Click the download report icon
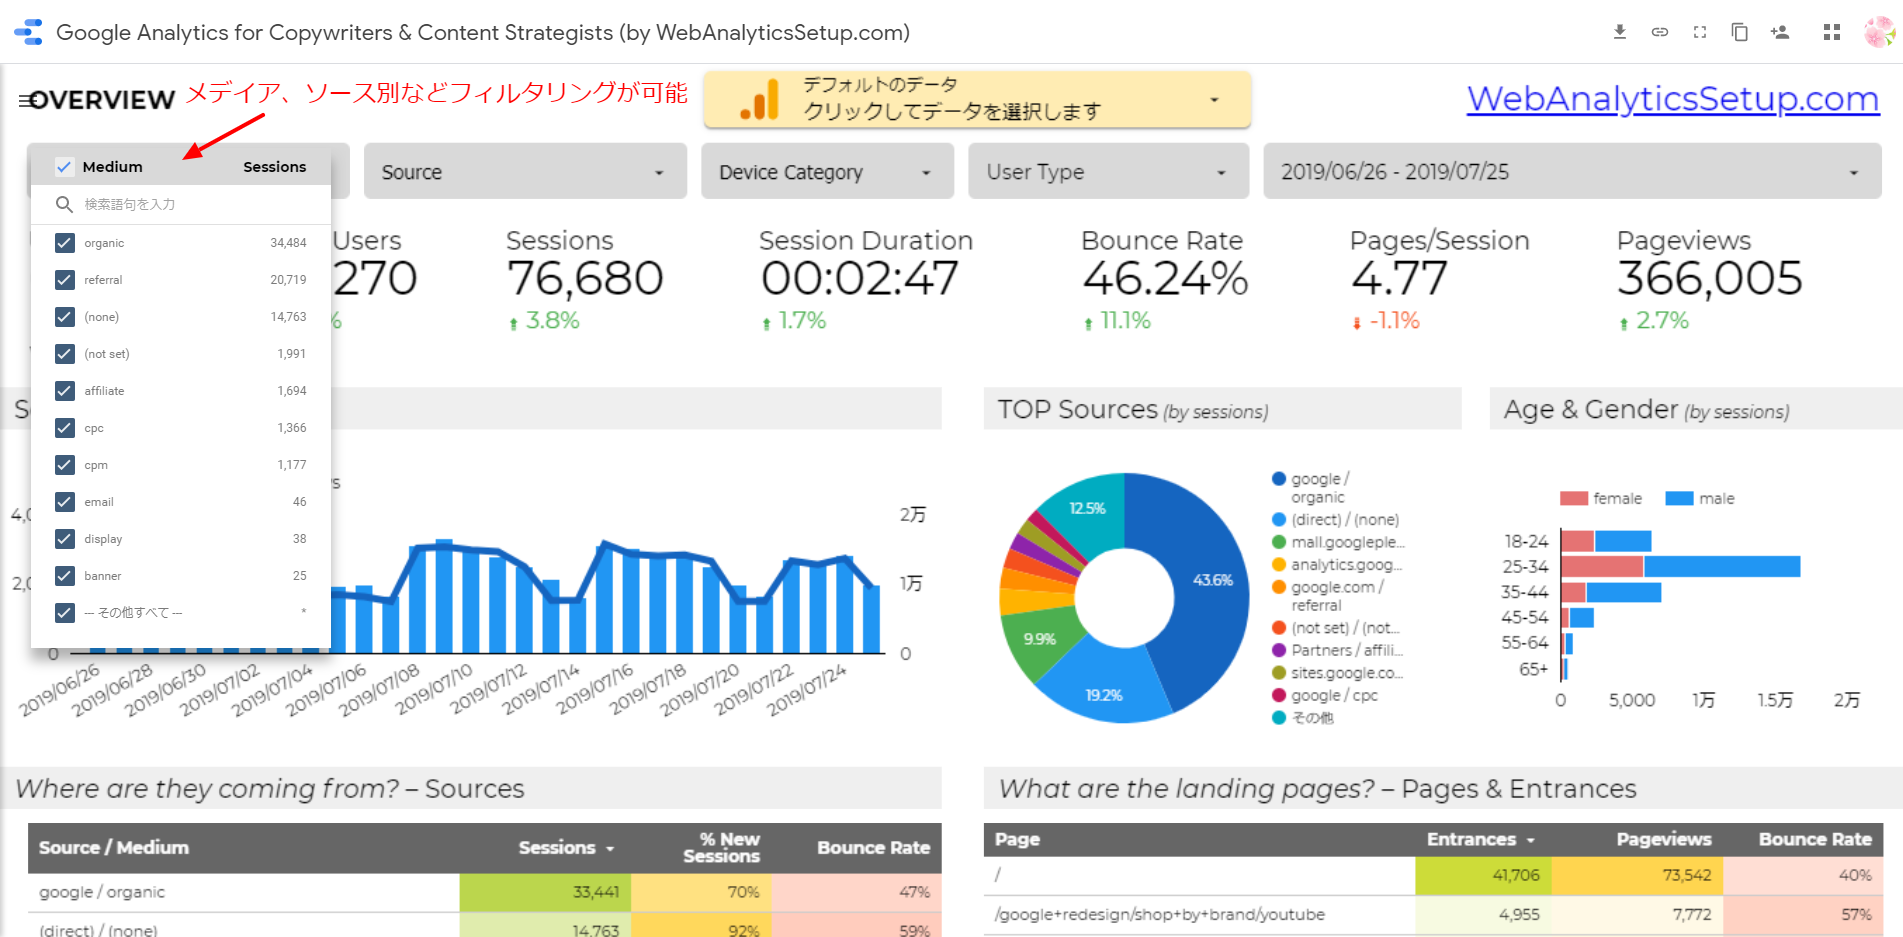Screen dimensions: 1903x937 pos(1619,32)
